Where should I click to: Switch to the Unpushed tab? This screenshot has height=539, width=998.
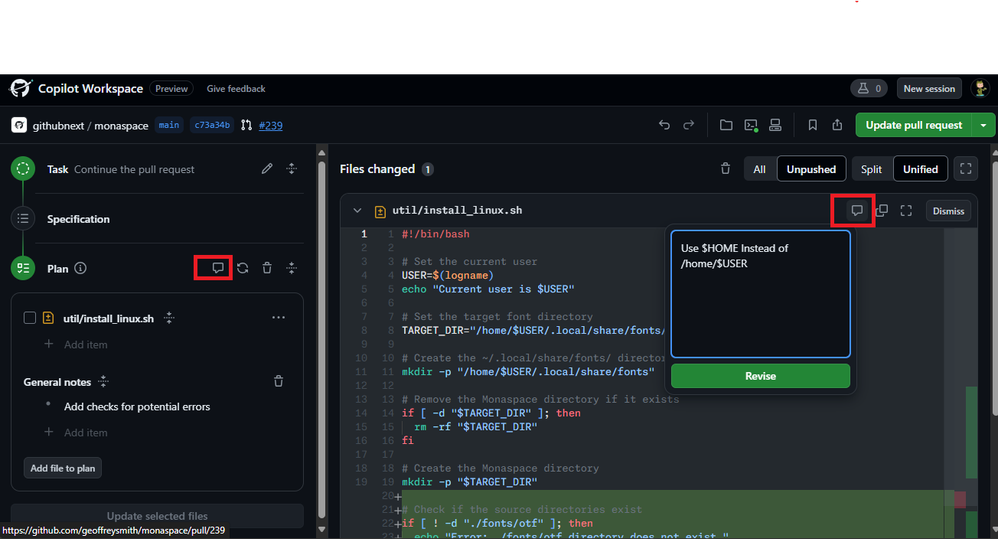pos(811,169)
